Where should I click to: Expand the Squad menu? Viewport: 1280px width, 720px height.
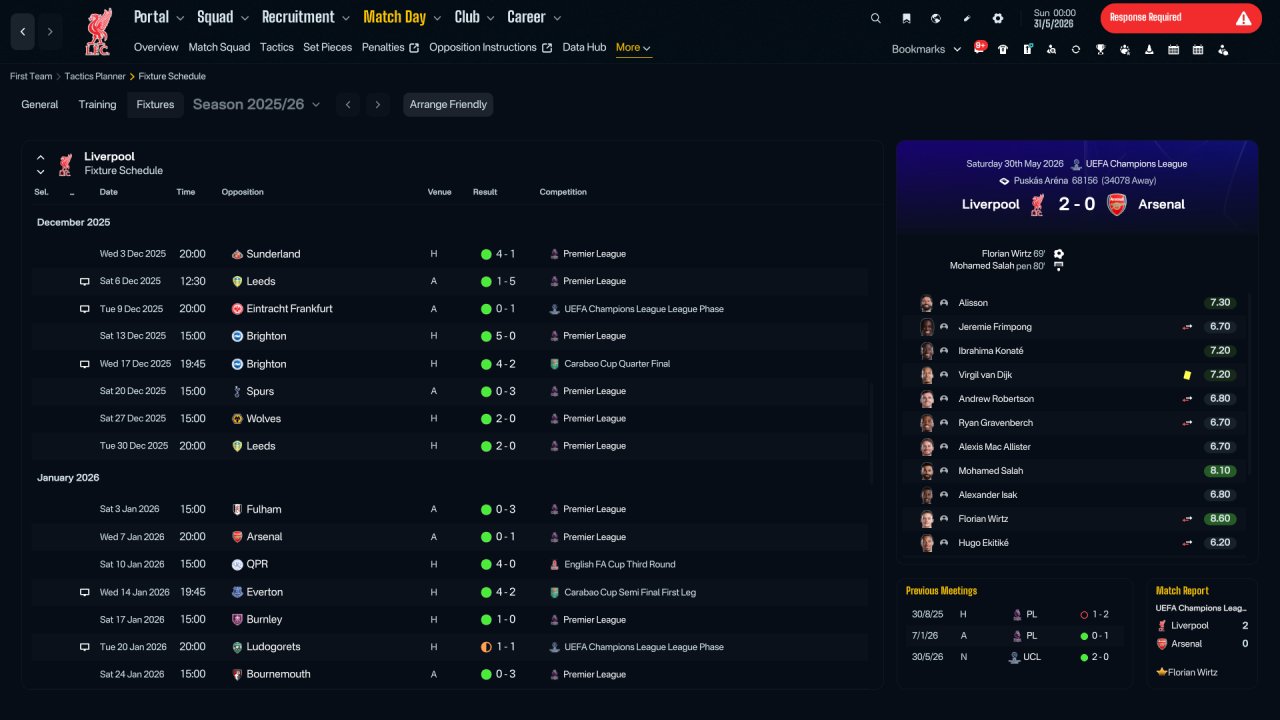tap(223, 17)
